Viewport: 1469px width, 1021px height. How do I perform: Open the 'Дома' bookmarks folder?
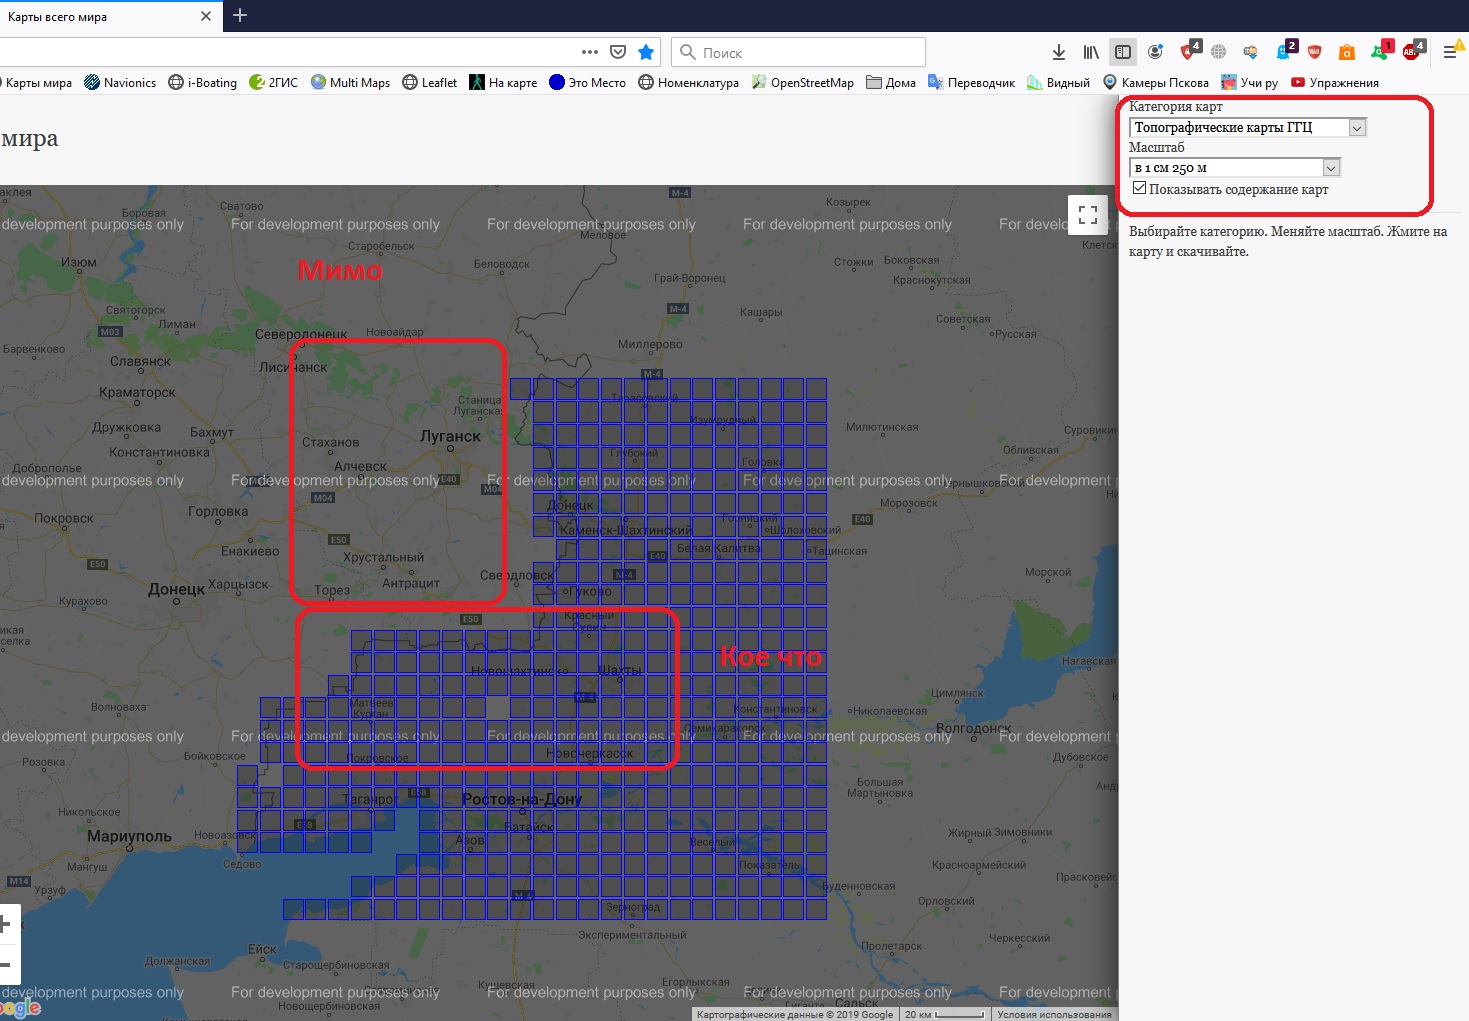891,83
